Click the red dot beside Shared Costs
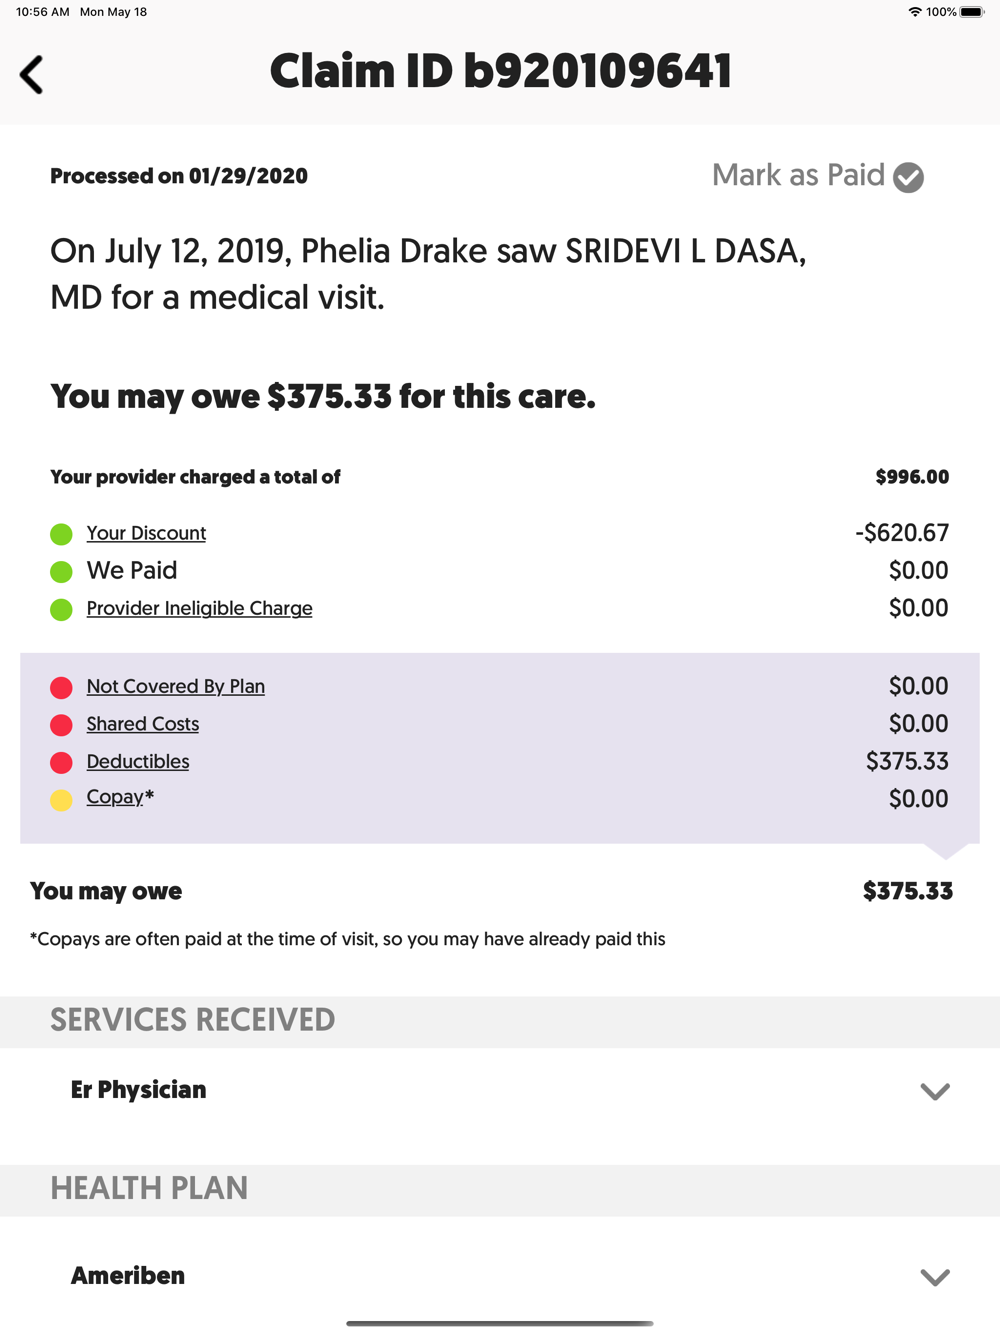Screen dimensions: 1000x1334 pyautogui.click(x=61, y=725)
